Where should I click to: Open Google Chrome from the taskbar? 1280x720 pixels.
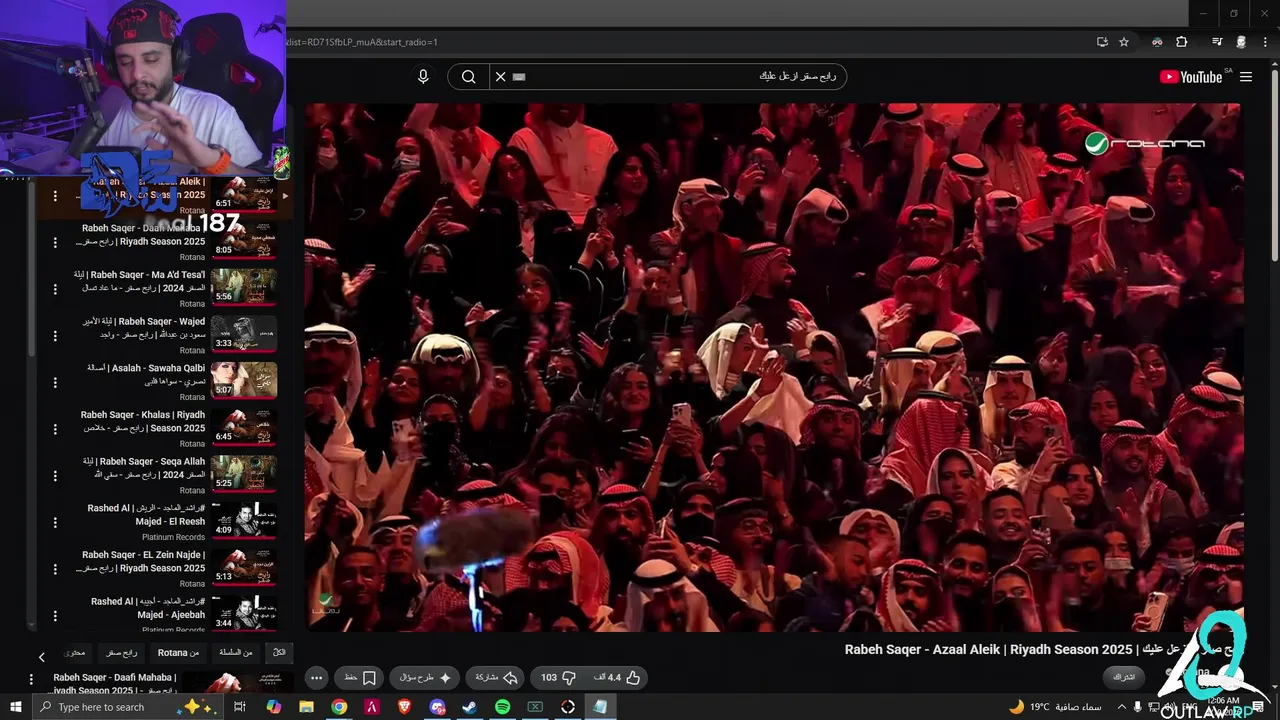tap(339, 707)
